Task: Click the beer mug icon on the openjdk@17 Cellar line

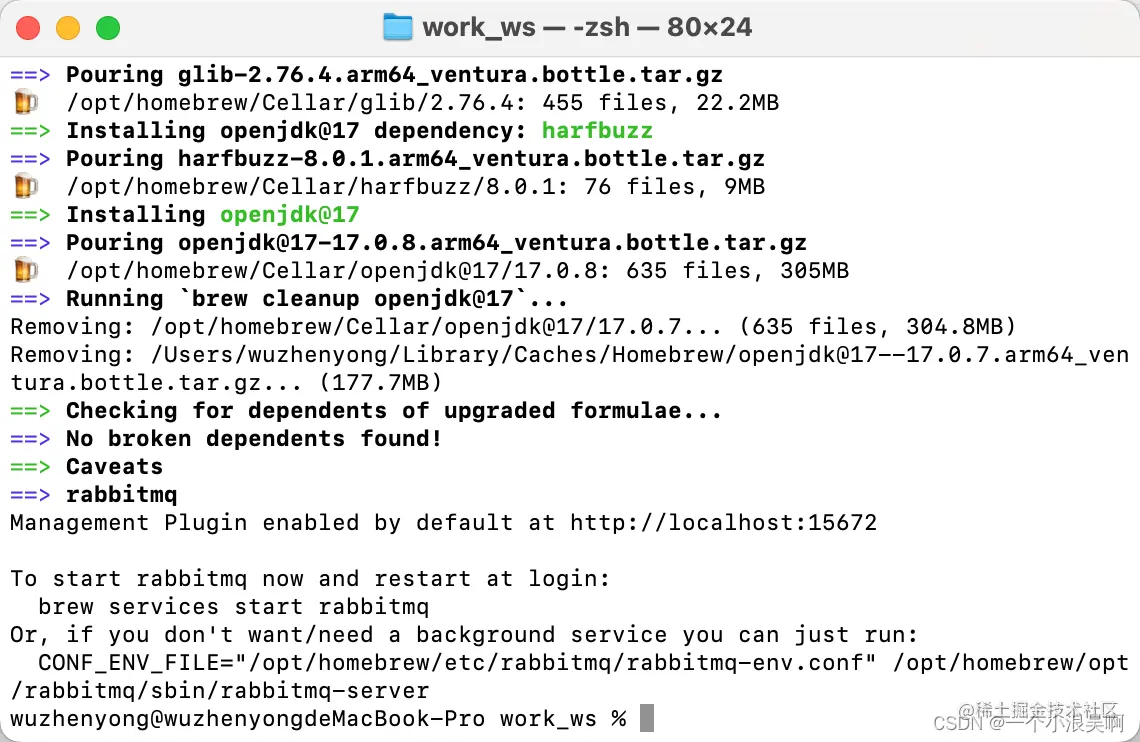Action: coord(26,270)
